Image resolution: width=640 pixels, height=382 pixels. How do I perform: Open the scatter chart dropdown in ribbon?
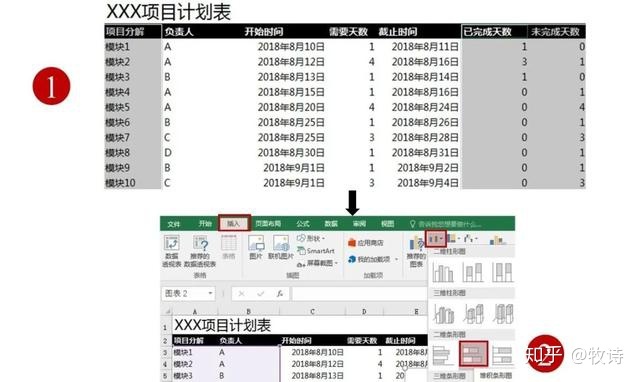tap(471, 238)
